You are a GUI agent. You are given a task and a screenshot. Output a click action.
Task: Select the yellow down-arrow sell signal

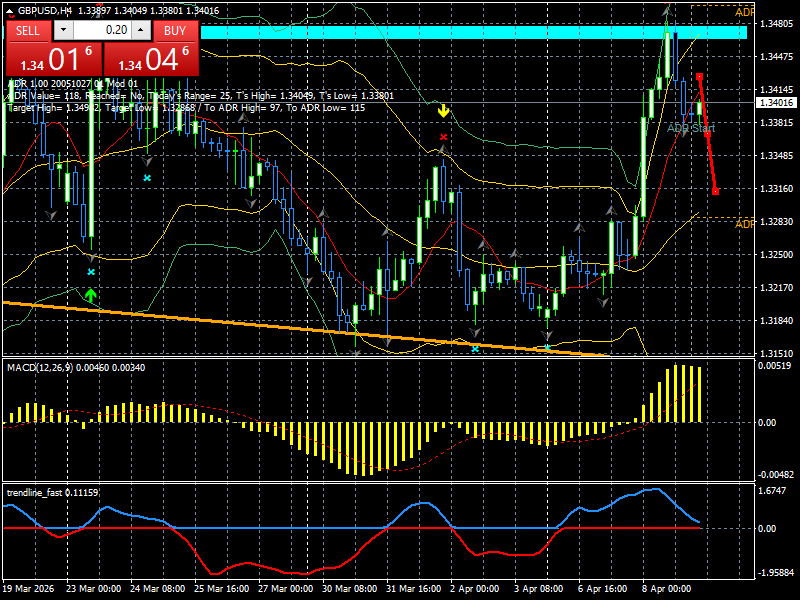[x=443, y=110]
